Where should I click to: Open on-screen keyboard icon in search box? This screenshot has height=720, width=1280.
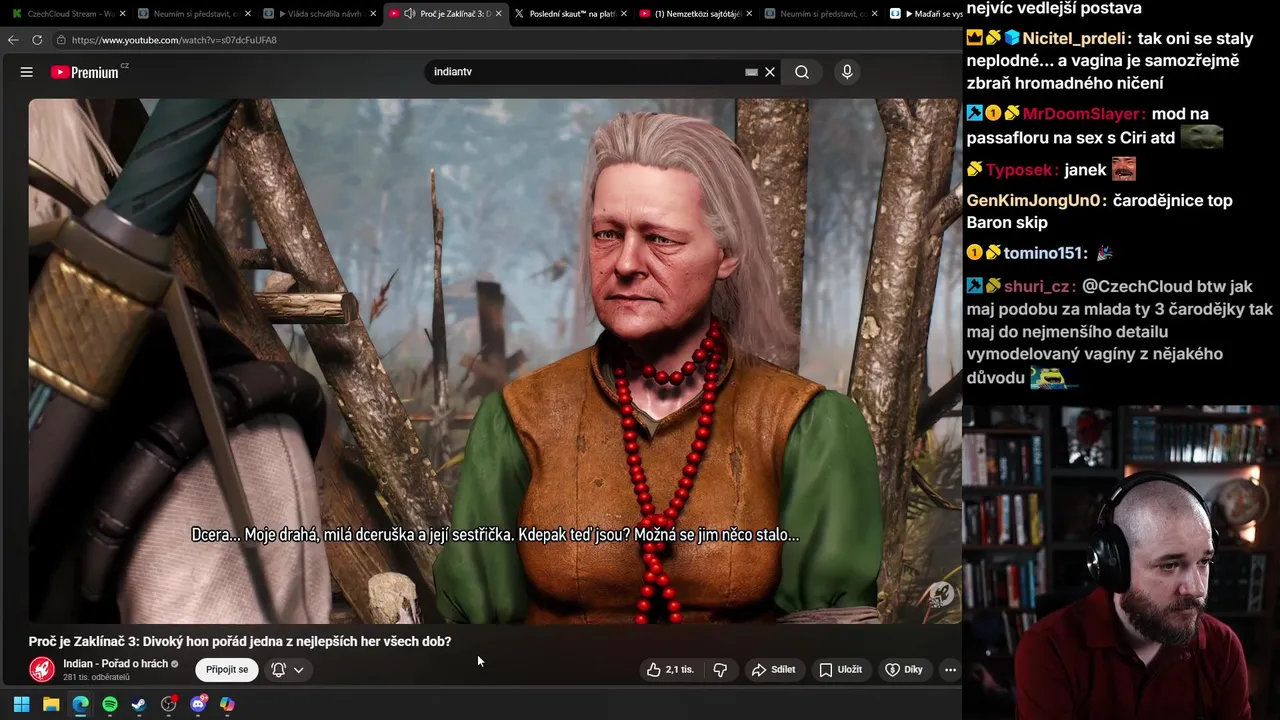(x=751, y=72)
